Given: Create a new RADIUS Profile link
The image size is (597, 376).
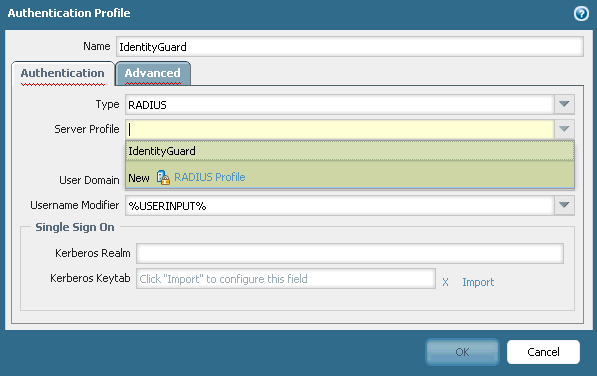Looking at the screenshot, I should tap(209, 177).
